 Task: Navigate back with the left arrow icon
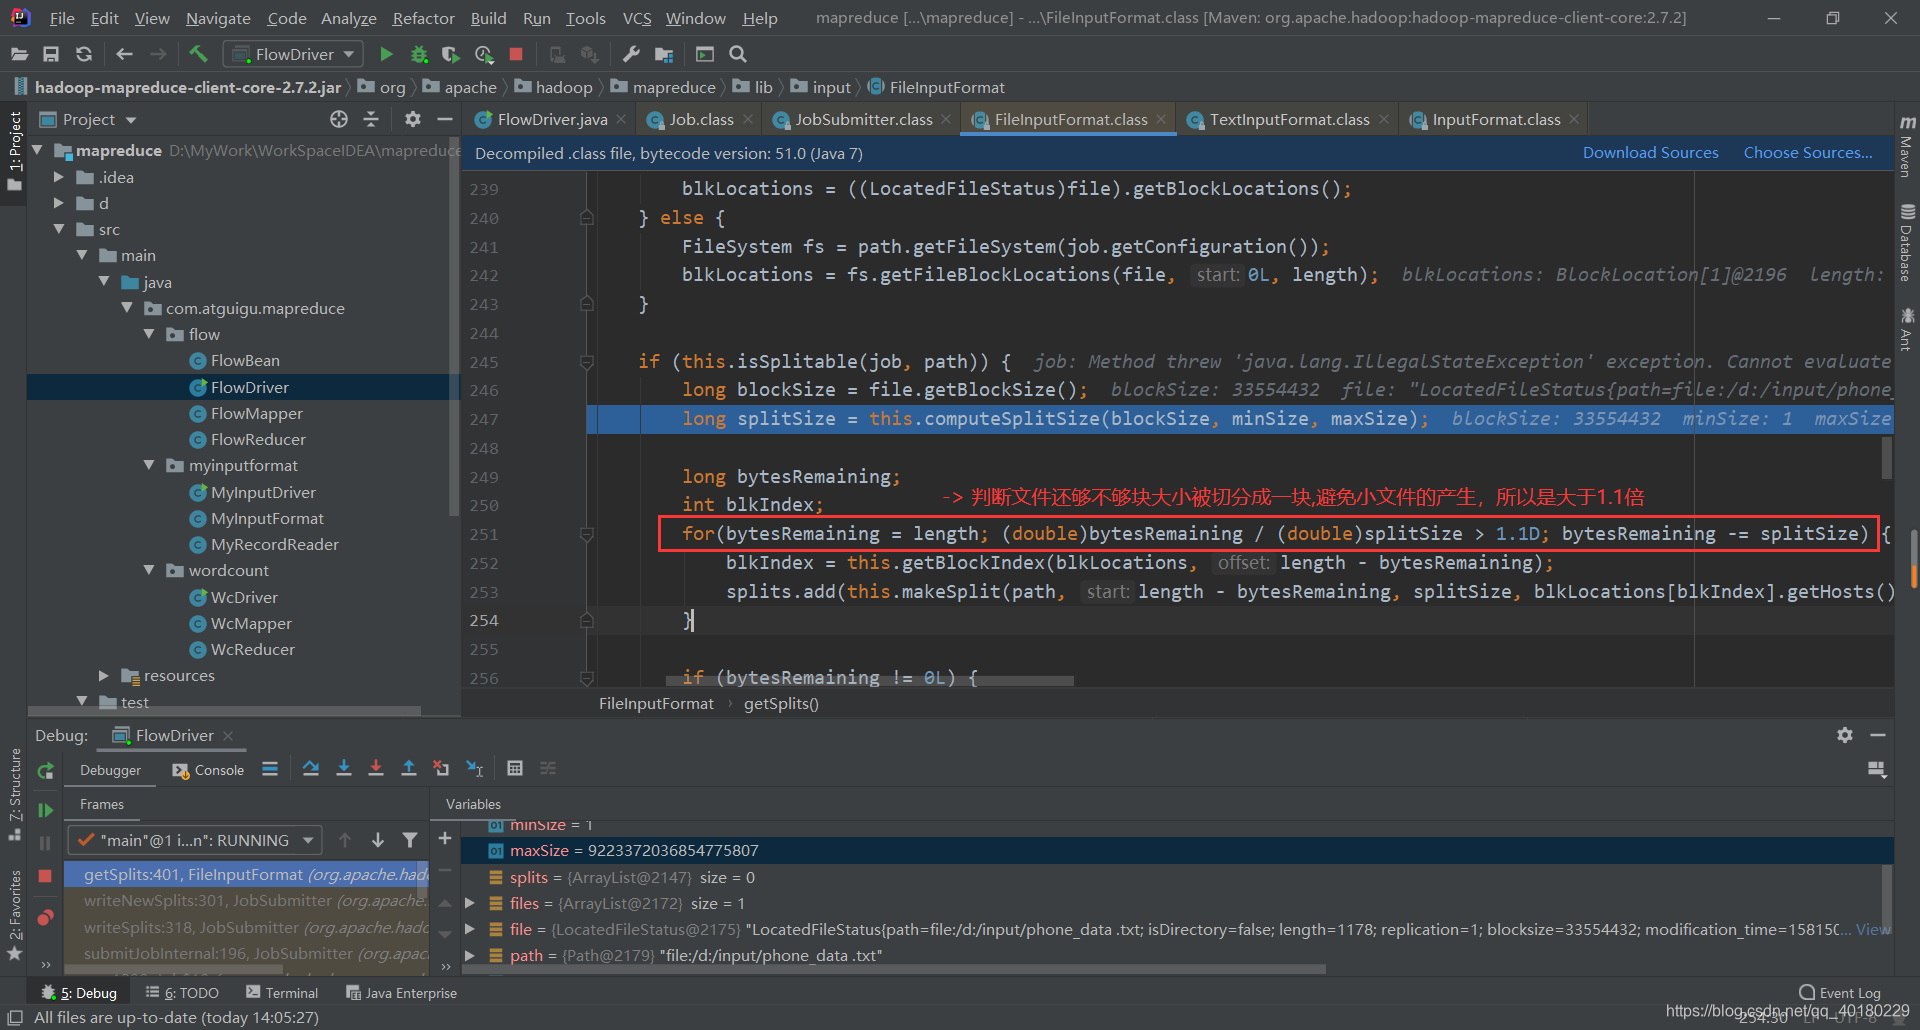pyautogui.click(x=124, y=54)
